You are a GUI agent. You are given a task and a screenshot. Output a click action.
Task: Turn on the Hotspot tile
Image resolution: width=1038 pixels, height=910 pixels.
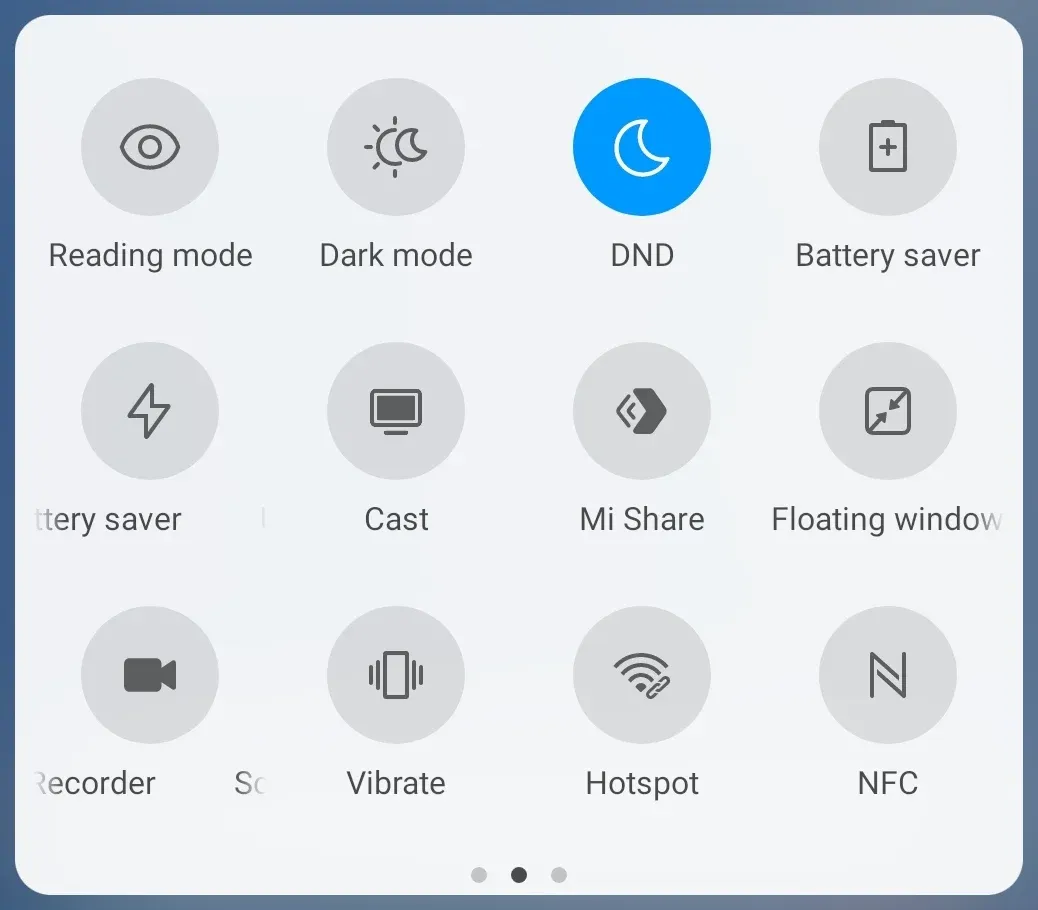click(642, 675)
